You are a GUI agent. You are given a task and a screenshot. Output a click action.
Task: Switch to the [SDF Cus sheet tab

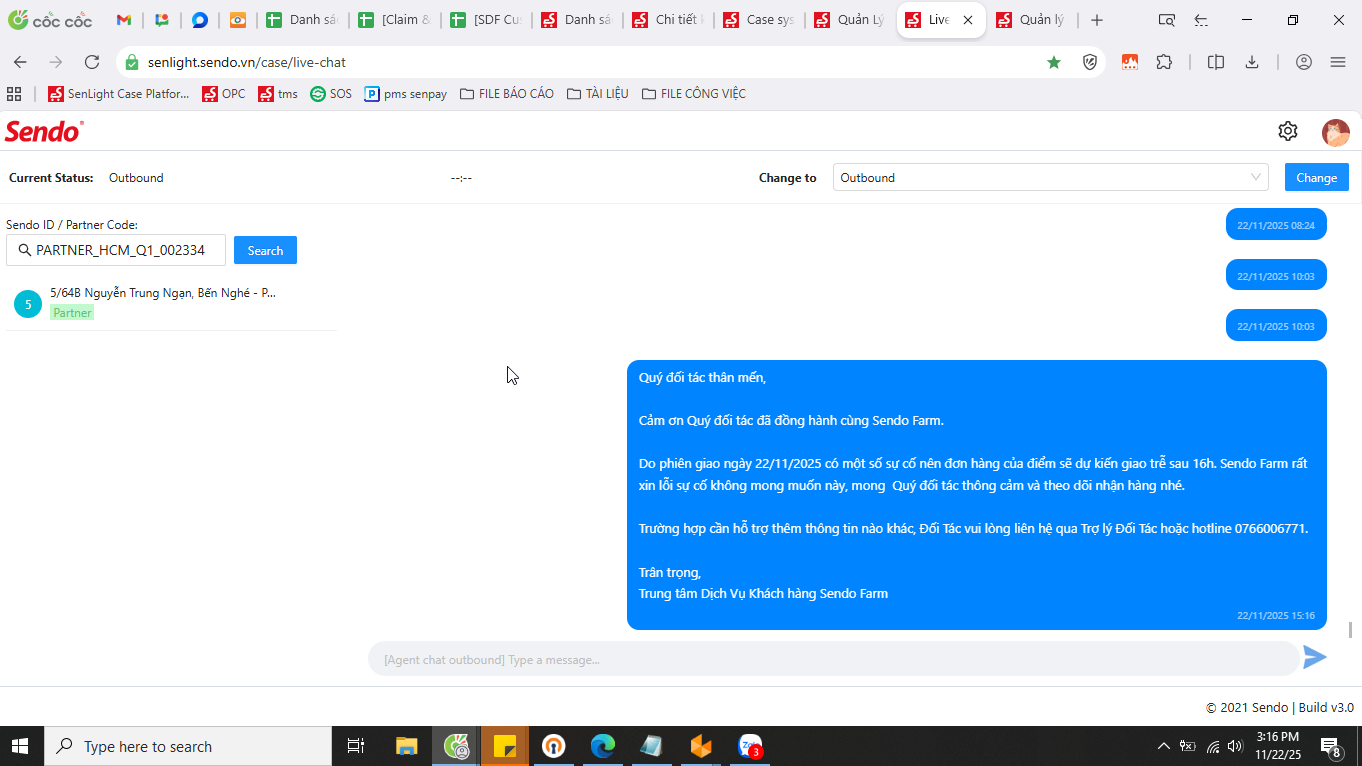[486, 20]
